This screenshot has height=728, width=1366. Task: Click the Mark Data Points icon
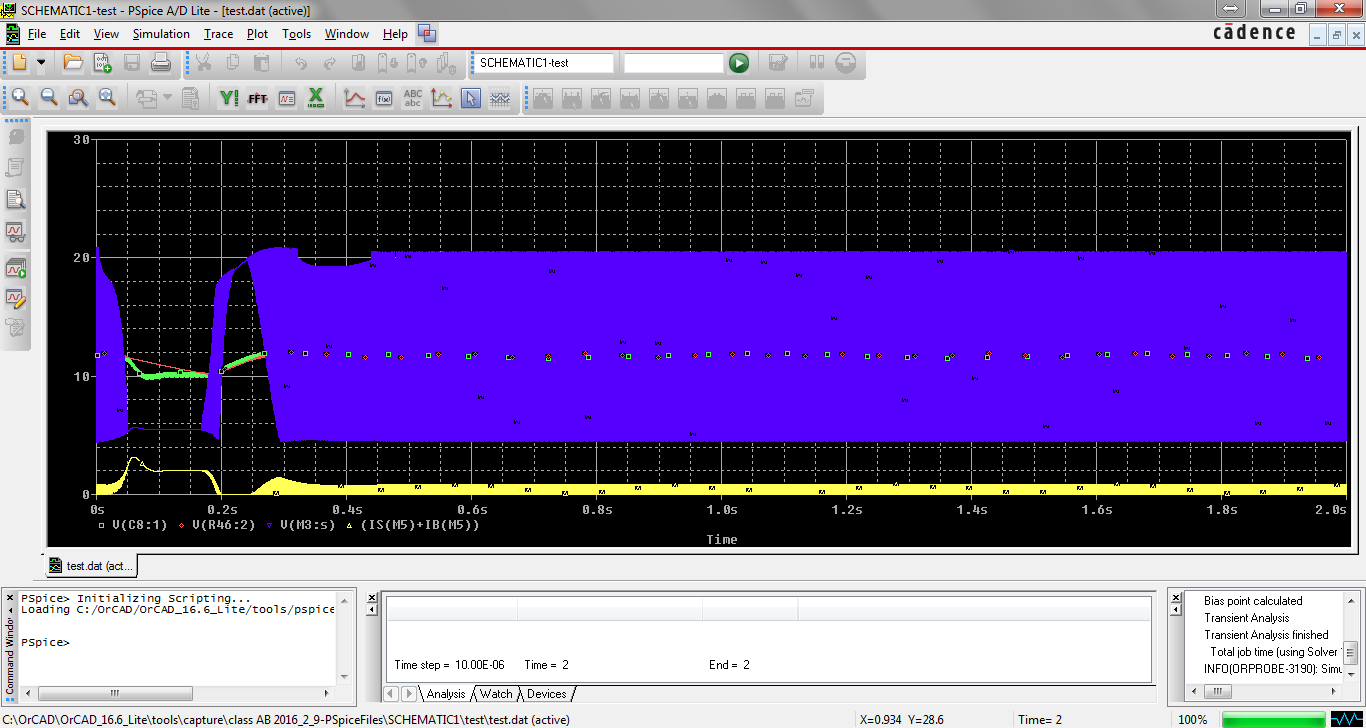442,98
